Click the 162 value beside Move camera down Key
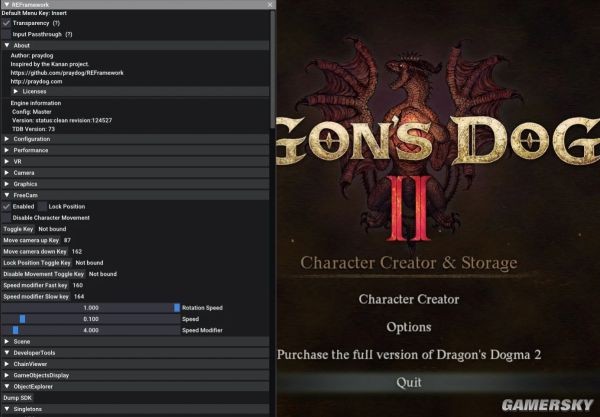The height and width of the screenshot is (417, 600). point(77,252)
